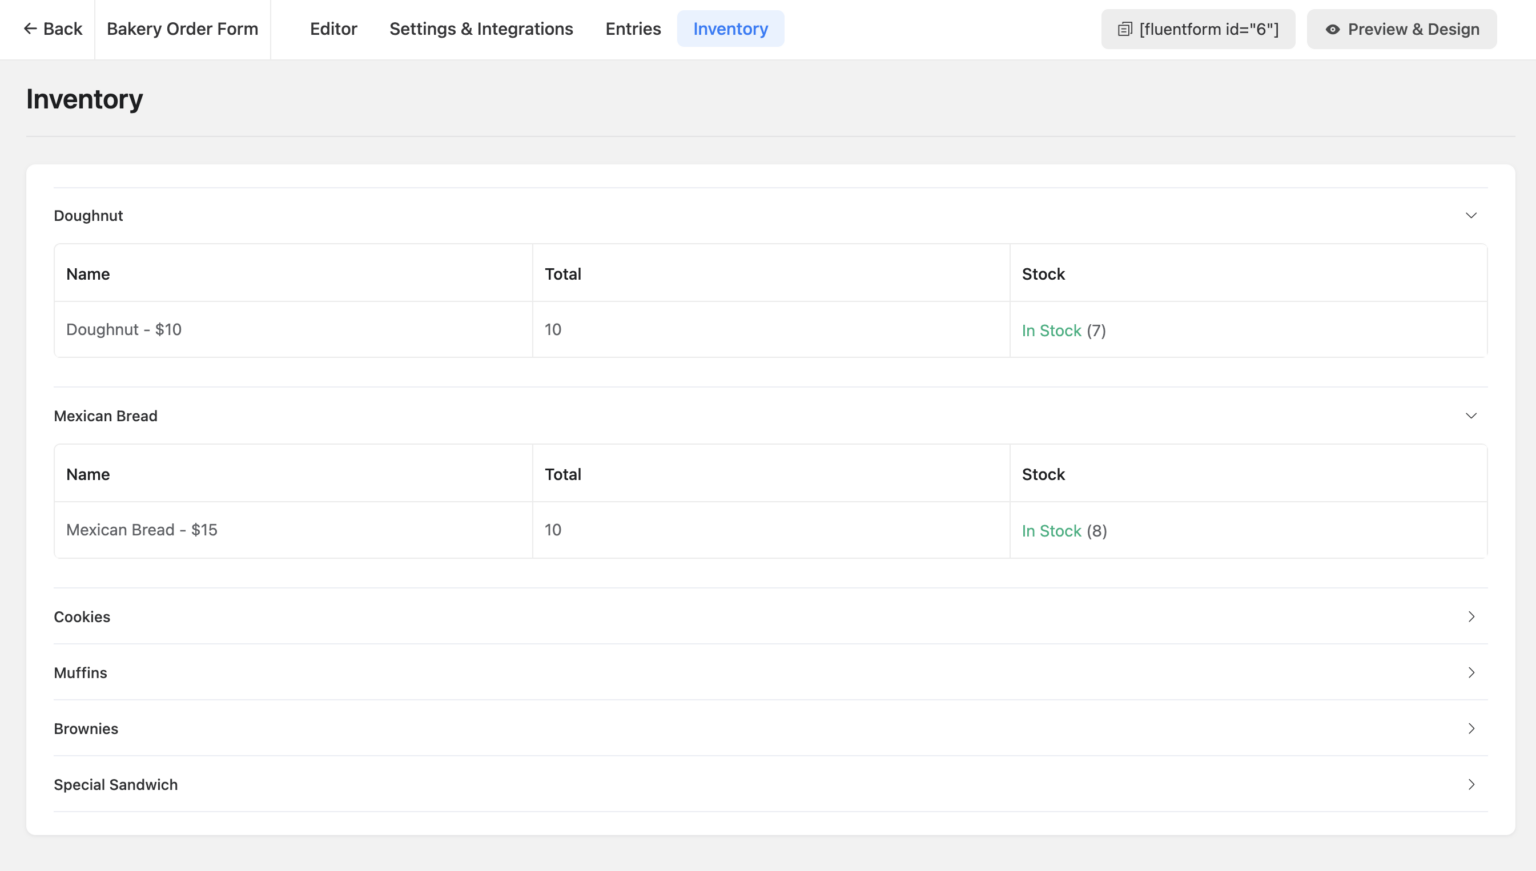Go back using the Back arrow
The width and height of the screenshot is (1536, 871).
[52, 29]
